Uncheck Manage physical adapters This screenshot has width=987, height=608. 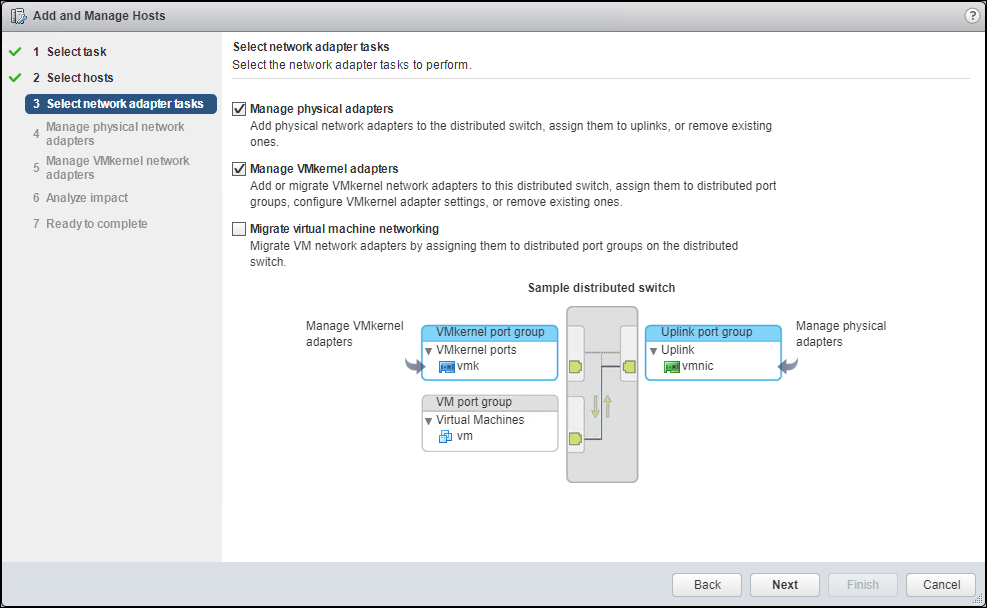point(238,108)
